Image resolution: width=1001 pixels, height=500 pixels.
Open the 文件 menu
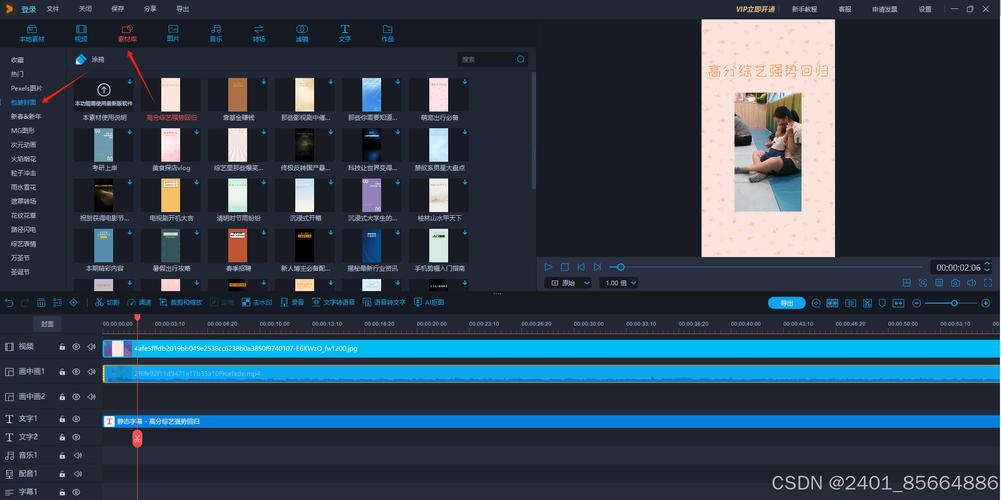(53, 9)
